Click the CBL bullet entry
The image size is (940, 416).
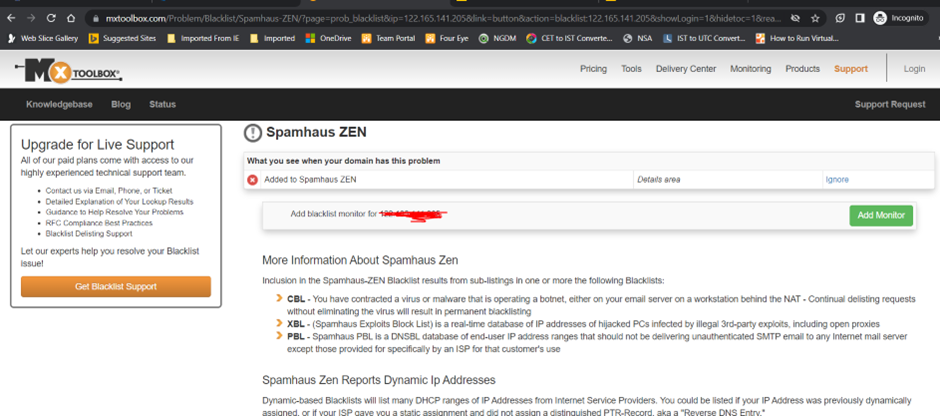click(601, 305)
